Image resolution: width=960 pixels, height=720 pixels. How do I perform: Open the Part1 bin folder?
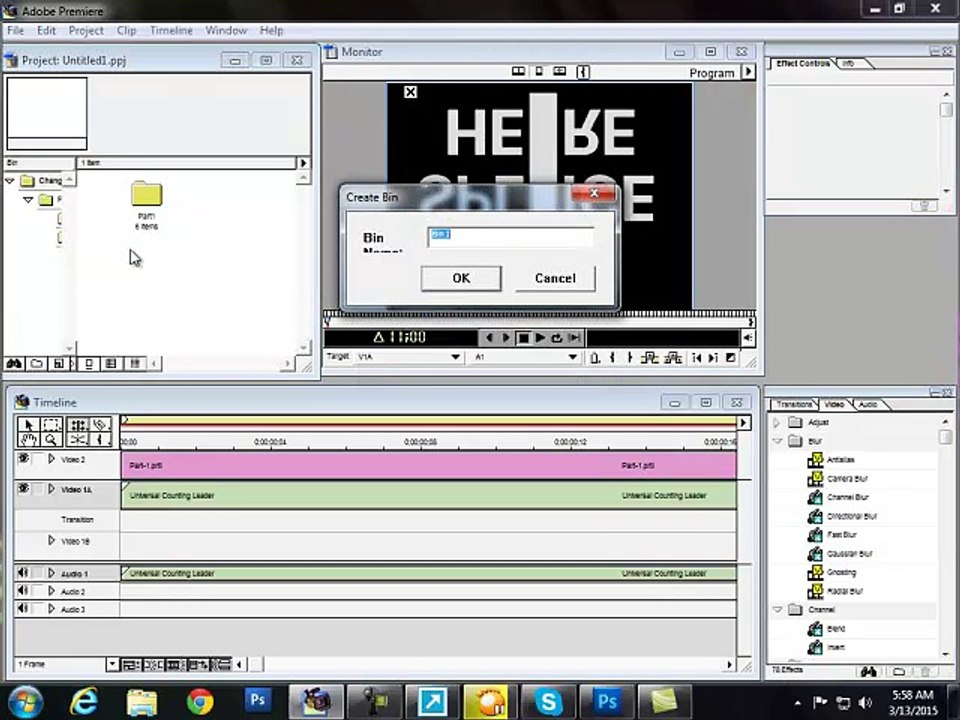pyautogui.click(x=146, y=195)
